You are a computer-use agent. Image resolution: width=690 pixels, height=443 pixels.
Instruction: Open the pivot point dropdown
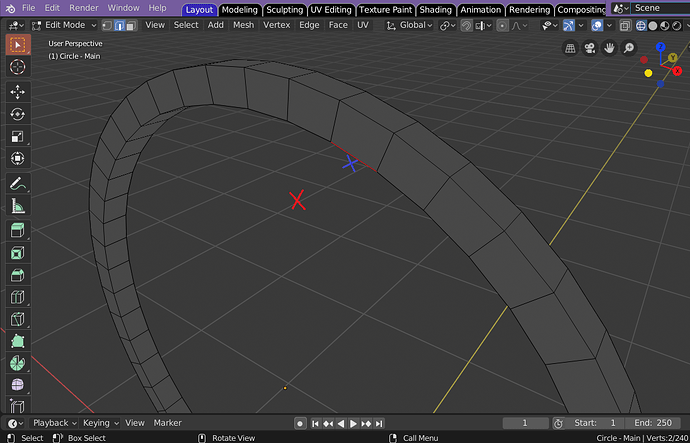point(448,26)
